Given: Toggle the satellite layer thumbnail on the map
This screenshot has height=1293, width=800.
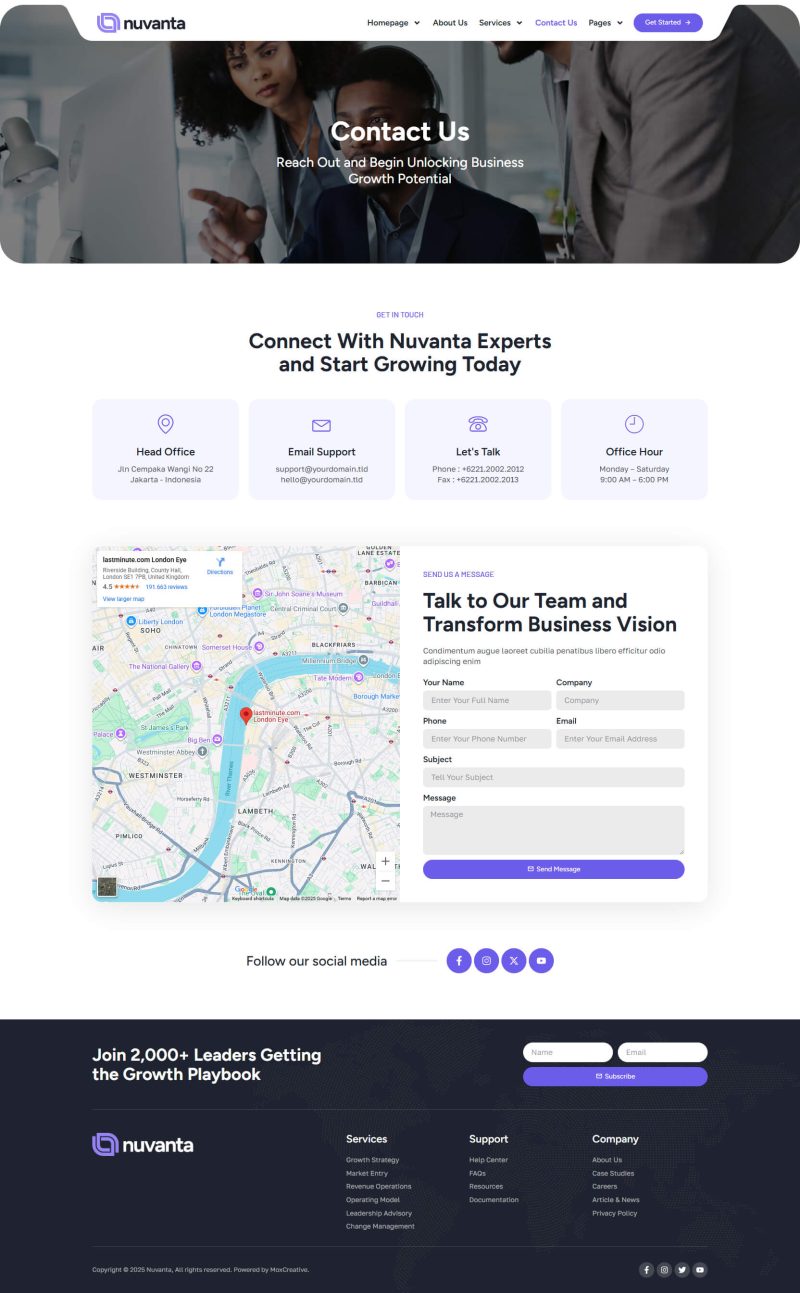Looking at the screenshot, I should click(x=107, y=887).
